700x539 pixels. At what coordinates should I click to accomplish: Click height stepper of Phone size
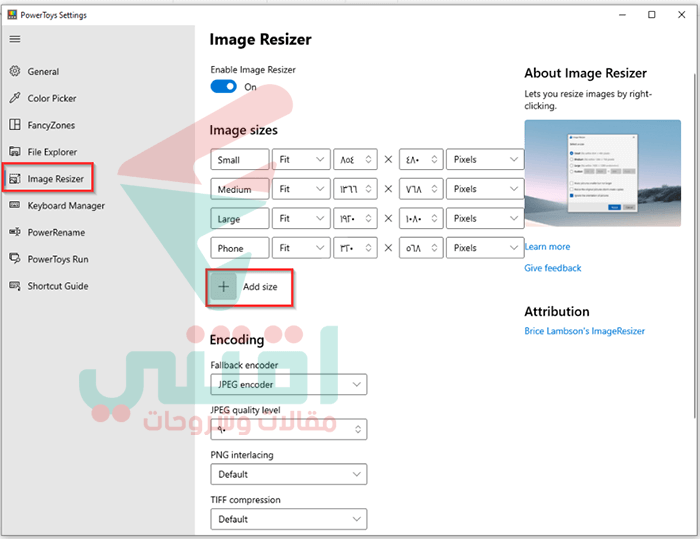(434, 248)
